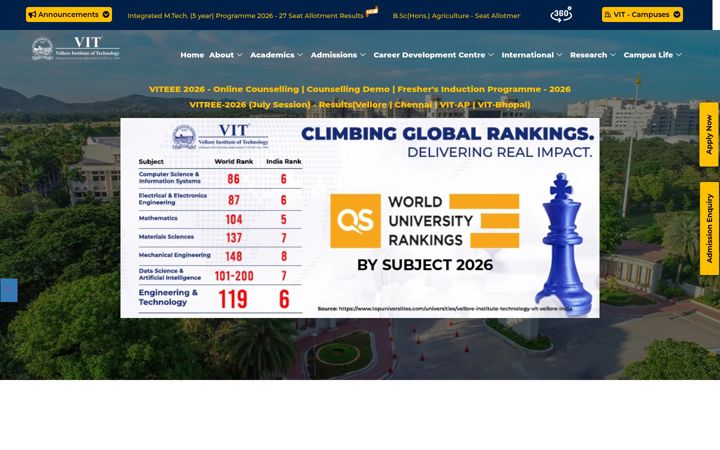The image size is (720, 450).
Task: Open VITREE-2026 results VIT-AP link
Action: 455,105
